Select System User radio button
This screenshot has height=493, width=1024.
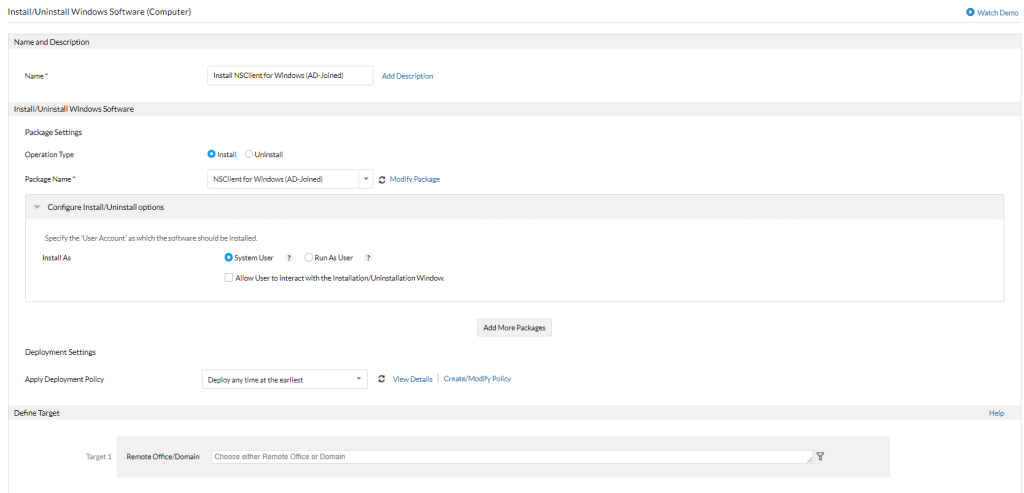click(x=229, y=258)
